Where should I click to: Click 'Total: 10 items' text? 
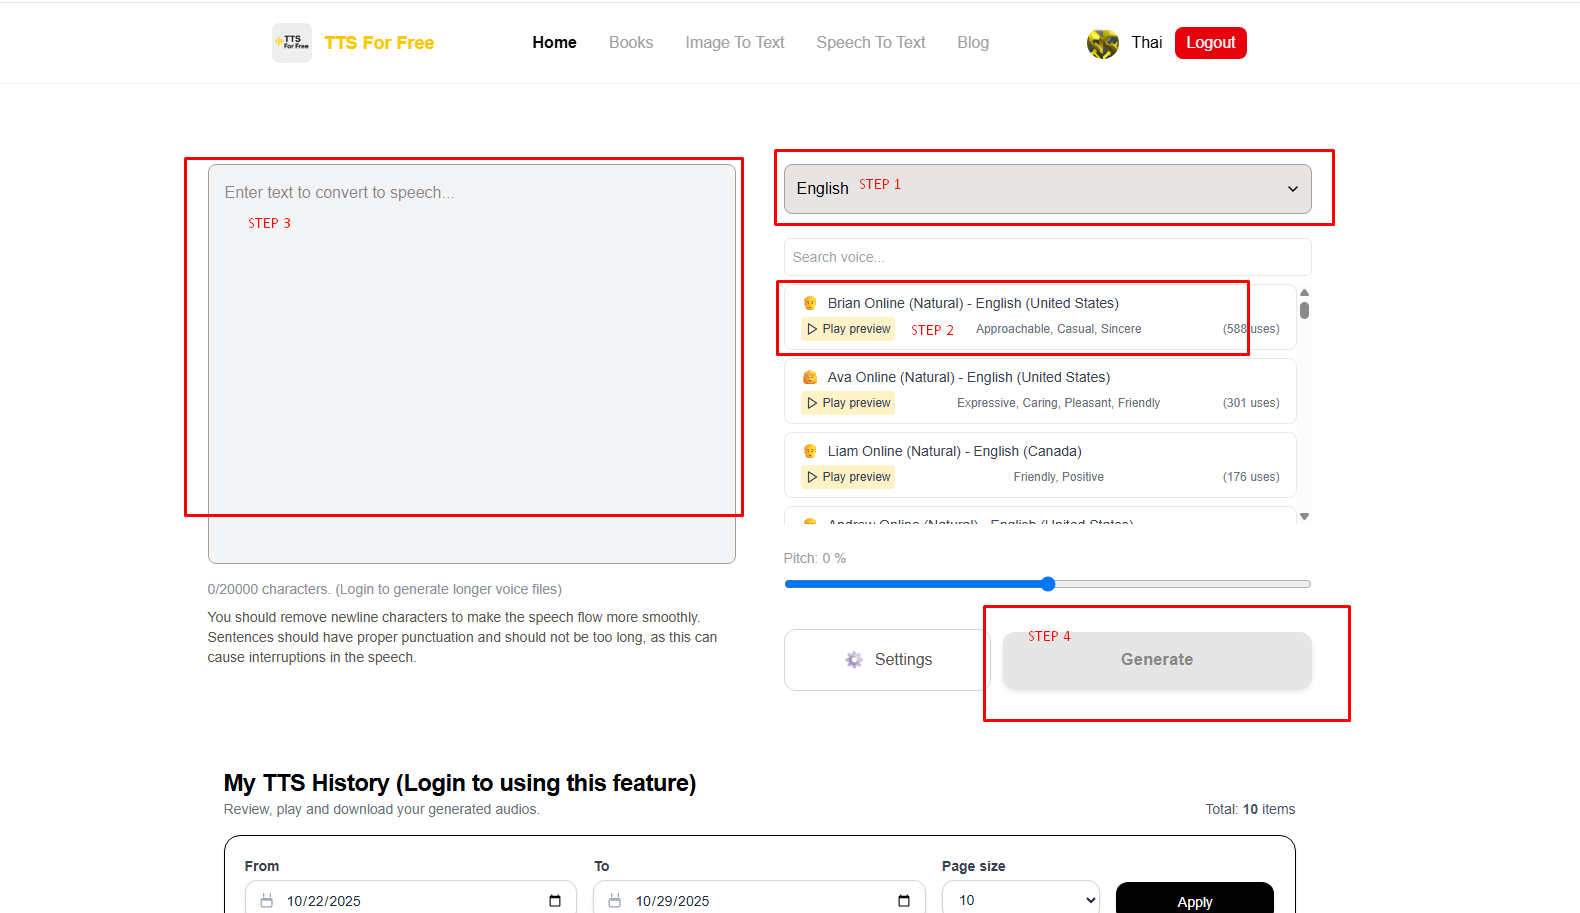click(x=1250, y=809)
